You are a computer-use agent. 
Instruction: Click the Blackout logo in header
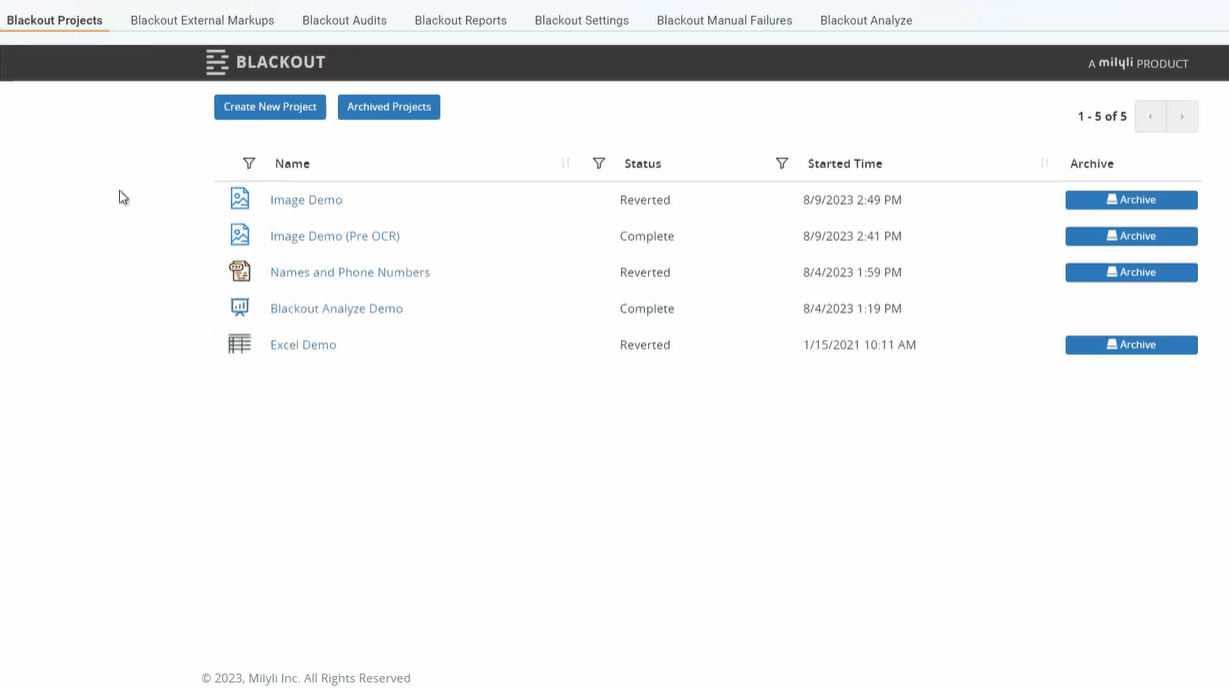pos(266,62)
